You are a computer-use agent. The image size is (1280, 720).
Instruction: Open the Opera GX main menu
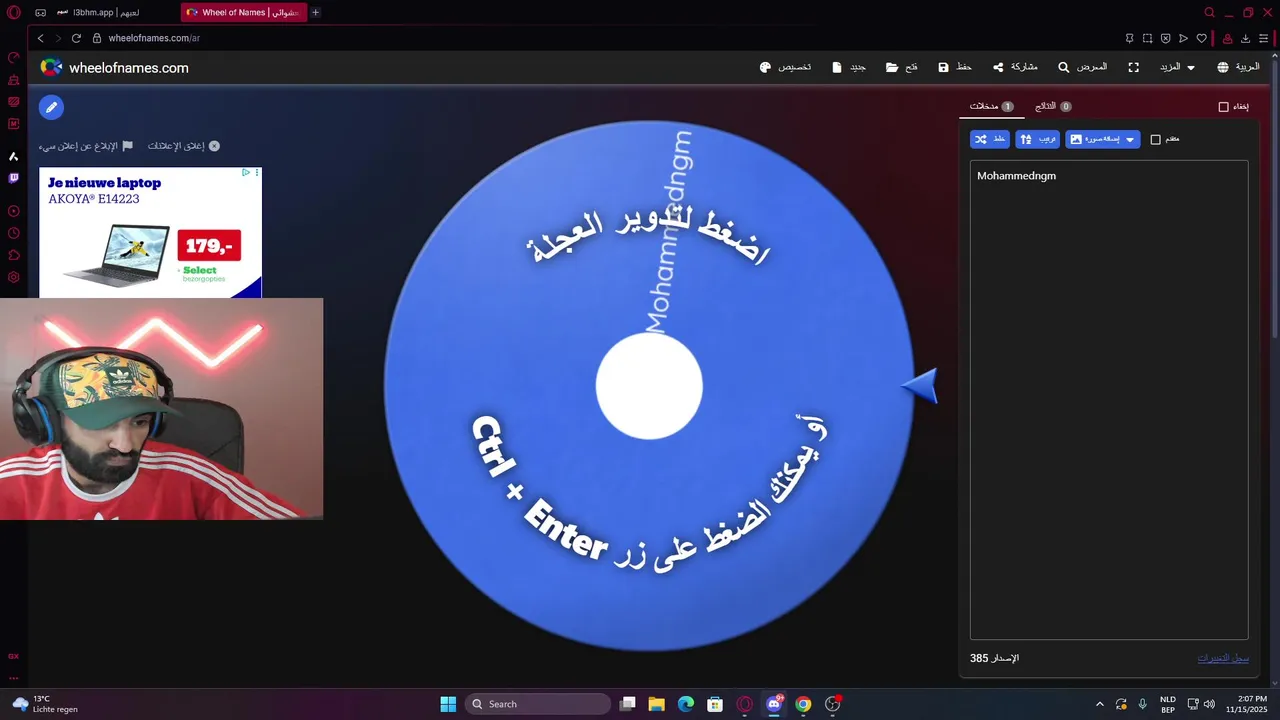pyautogui.click(x=13, y=12)
